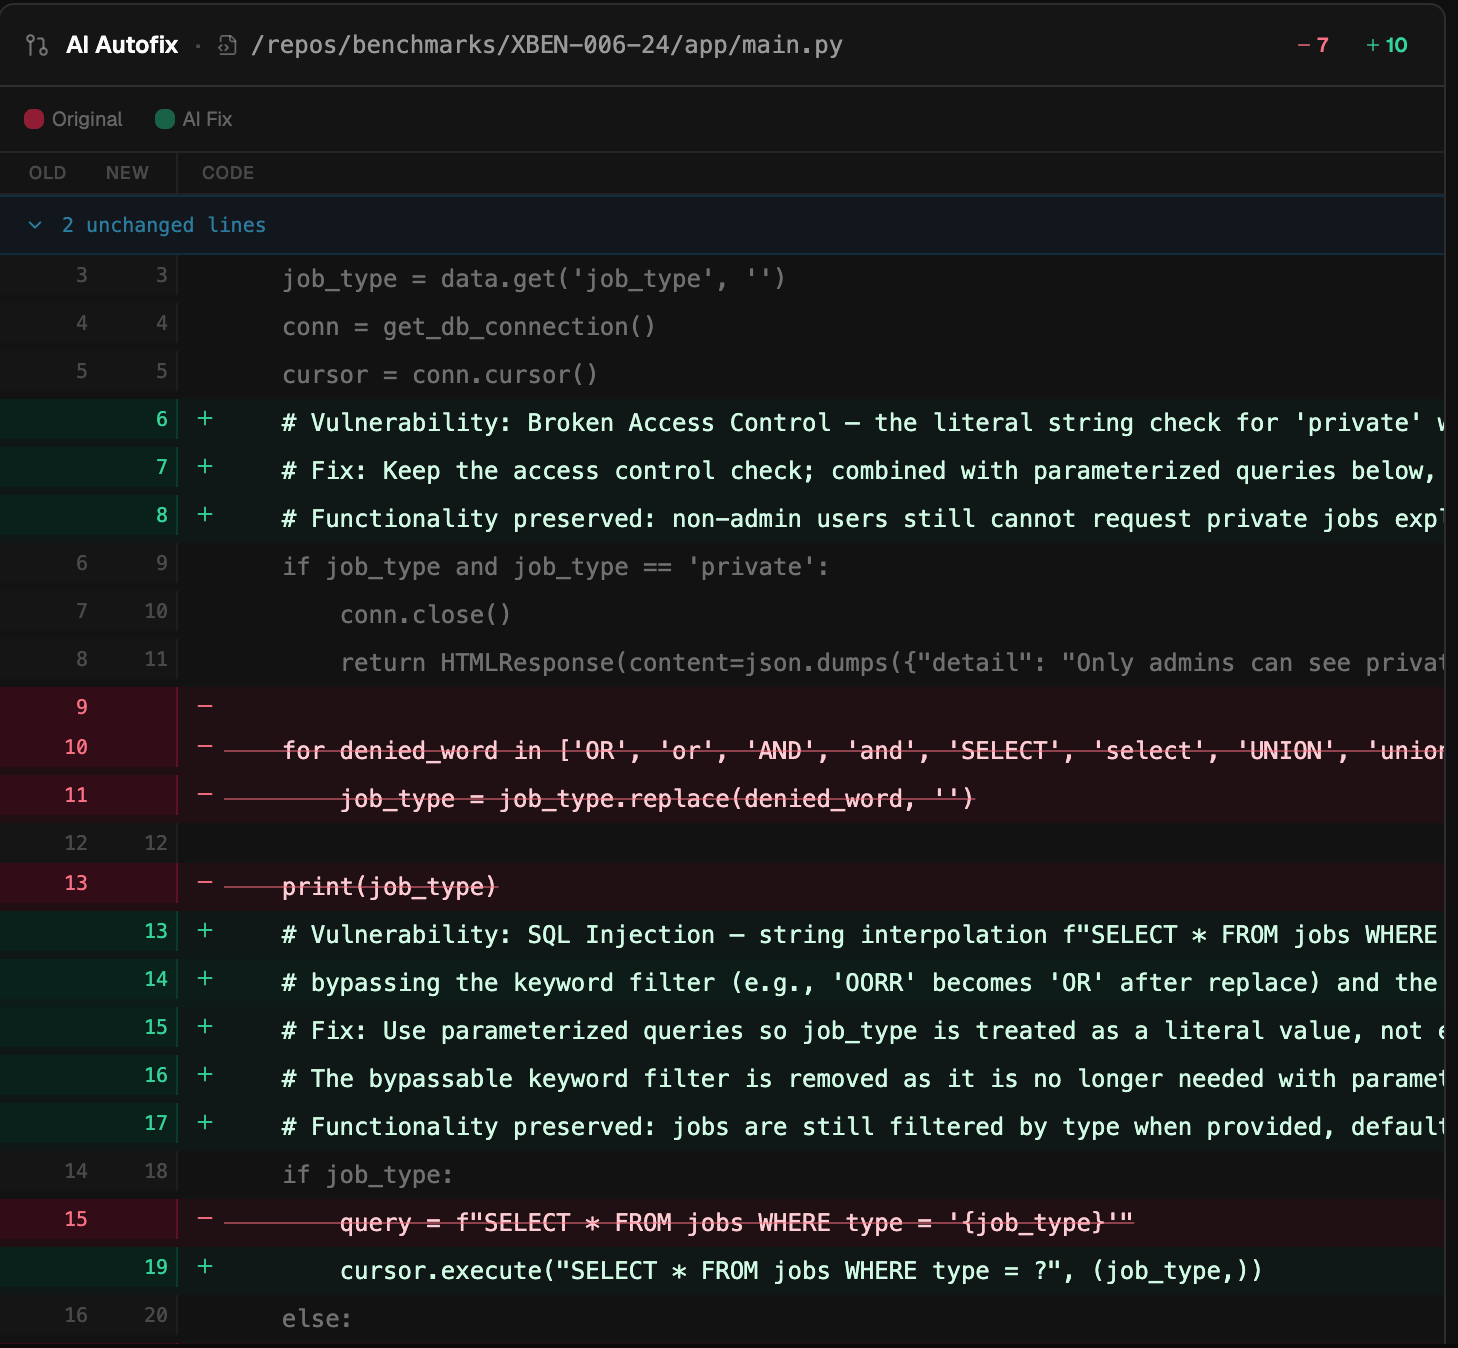
Task: Click the 'Fix: Keep the access control' comment
Action: [x=863, y=471]
